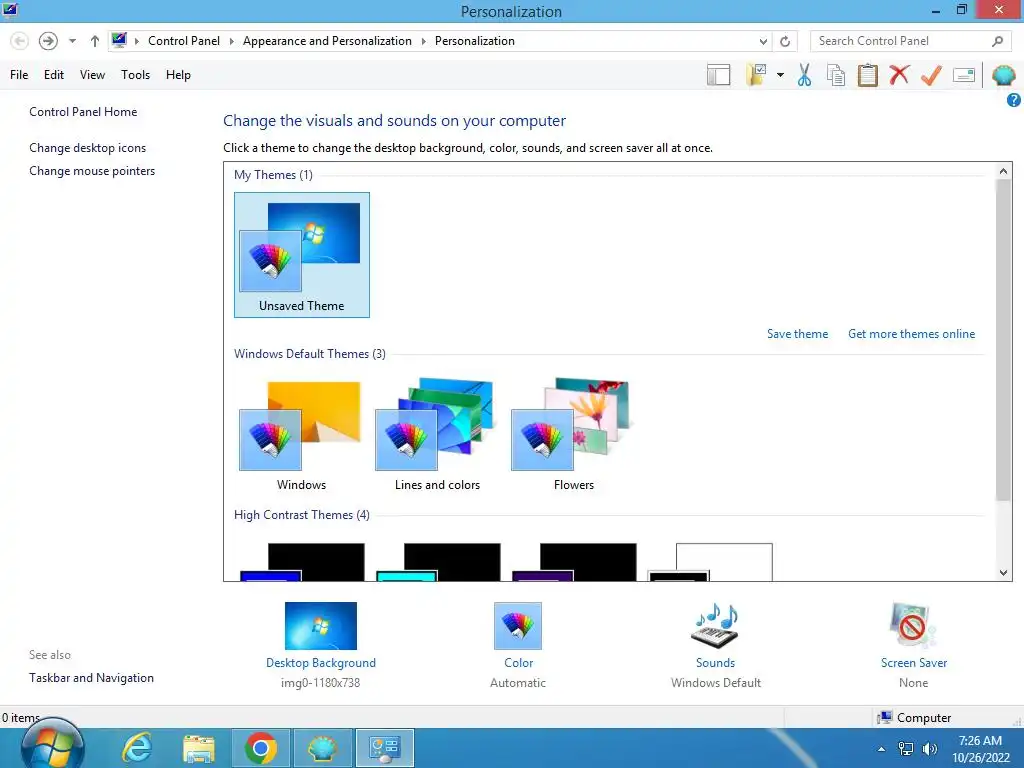Click the Save theme link

click(797, 334)
